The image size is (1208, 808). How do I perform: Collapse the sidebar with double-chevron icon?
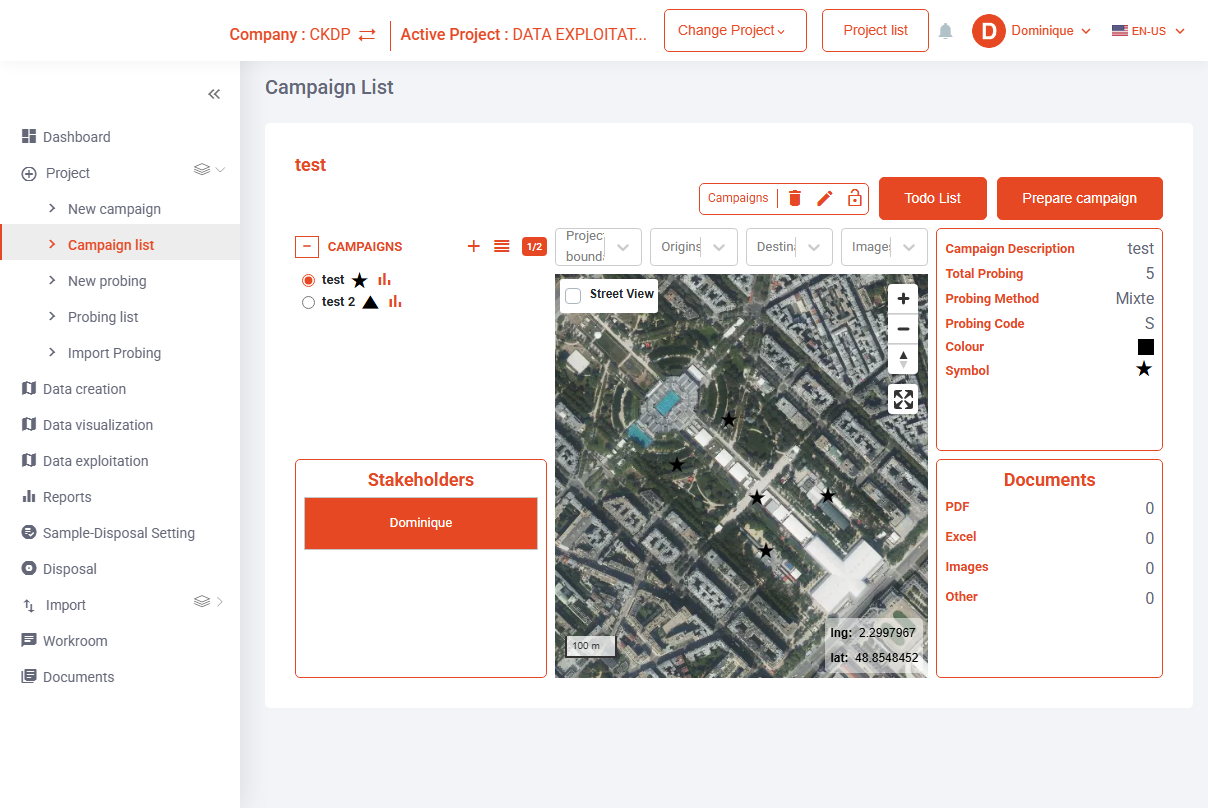point(214,94)
